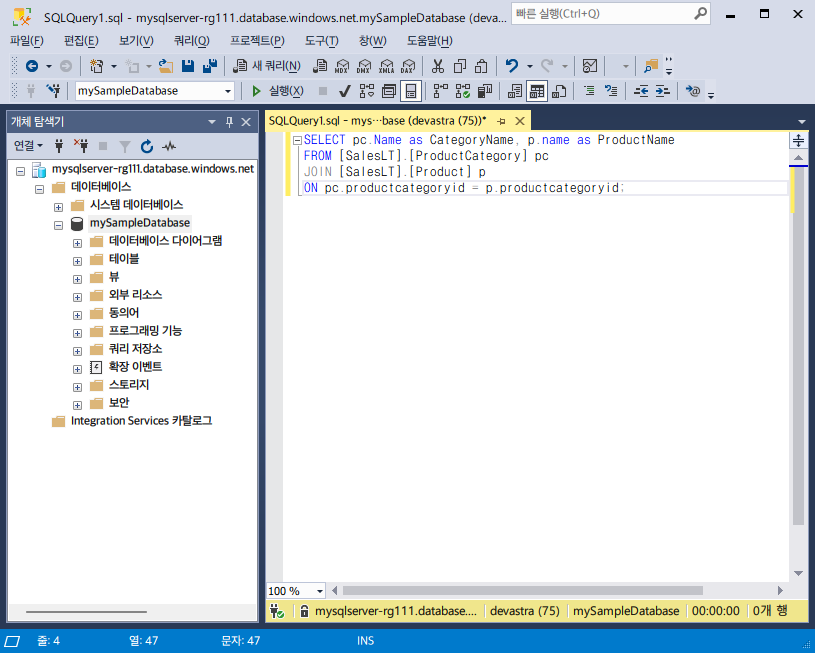Image resolution: width=815 pixels, height=653 pixels.
Task: Toggle Include Client Statistics
Action: [484, 91]
